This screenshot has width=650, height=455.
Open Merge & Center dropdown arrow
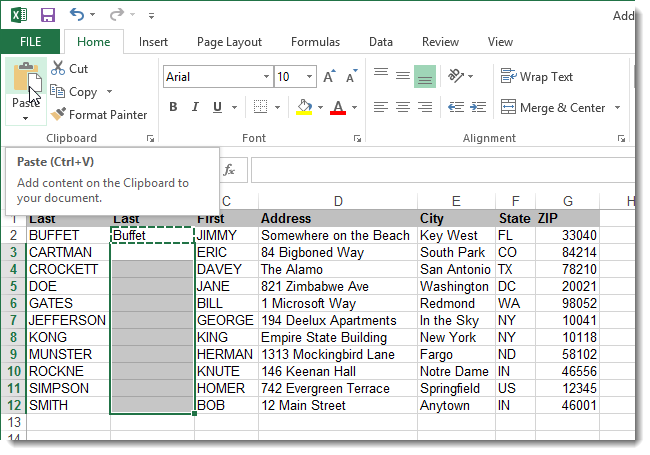click(x=617, y=108)
